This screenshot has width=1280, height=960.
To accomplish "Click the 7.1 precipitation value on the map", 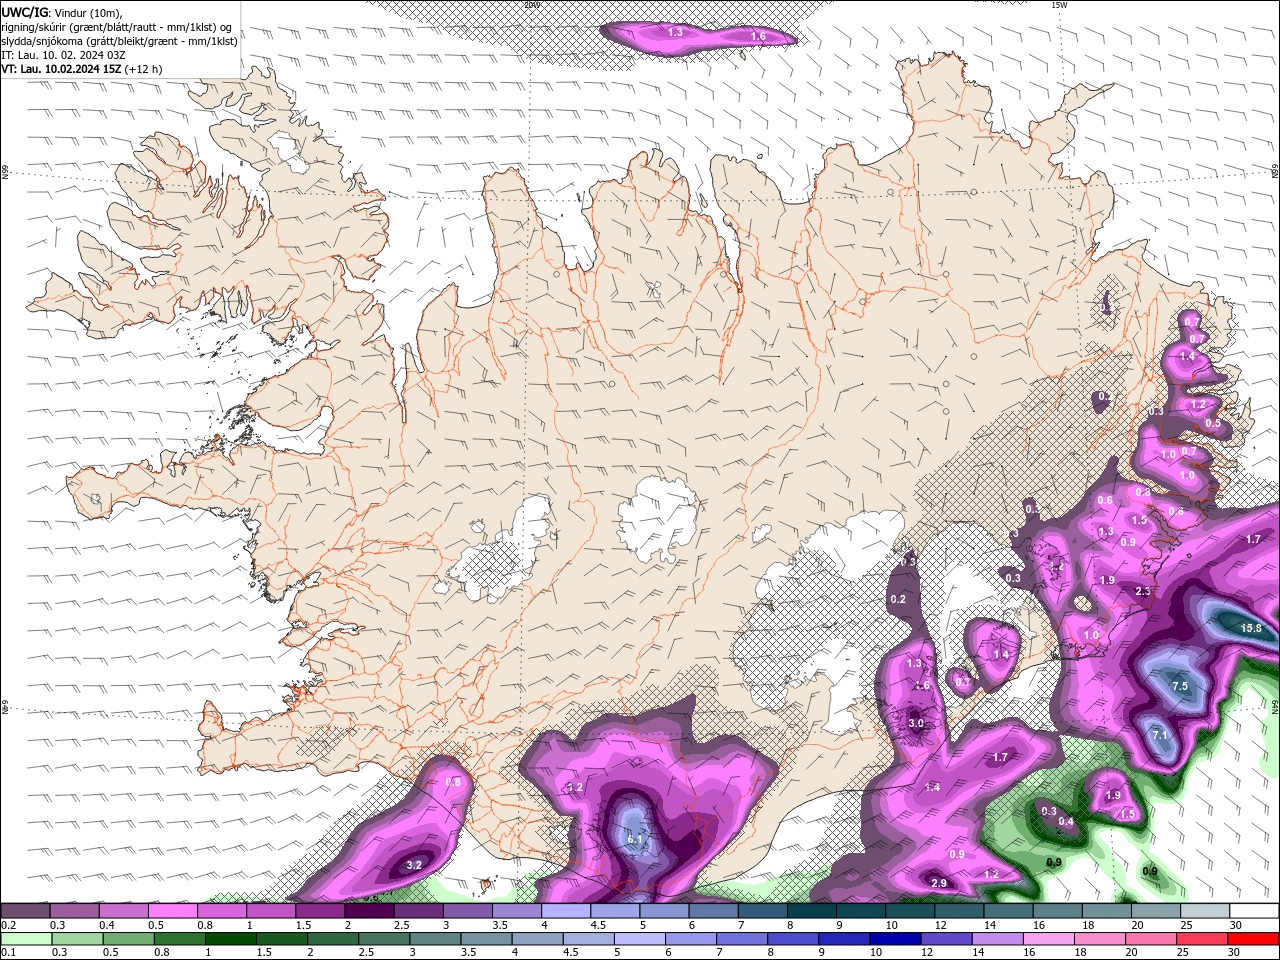I will [1160, 735].
